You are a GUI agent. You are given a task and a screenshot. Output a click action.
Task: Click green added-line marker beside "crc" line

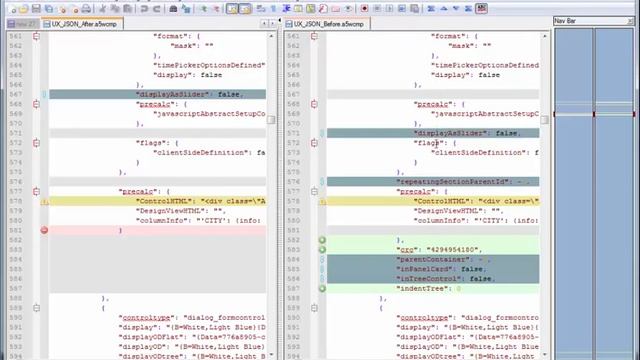(x=322, y=250)
